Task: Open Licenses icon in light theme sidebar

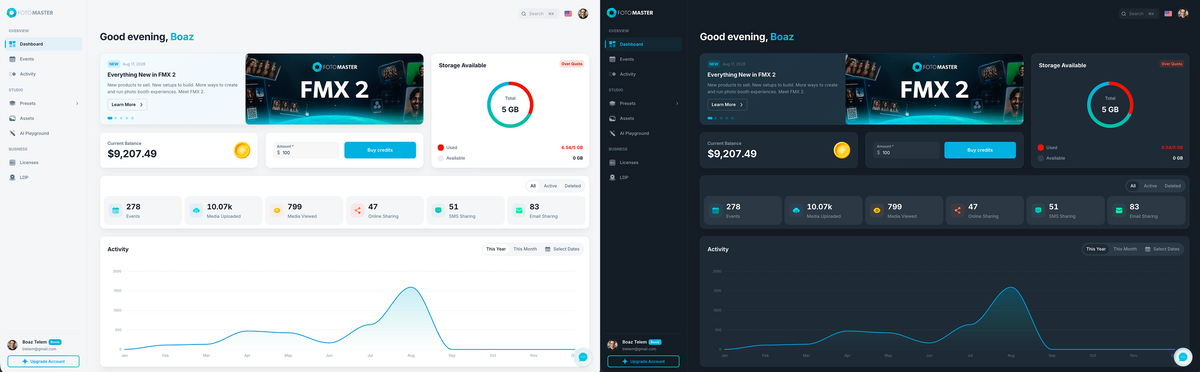Action: [x=12, y=162]
